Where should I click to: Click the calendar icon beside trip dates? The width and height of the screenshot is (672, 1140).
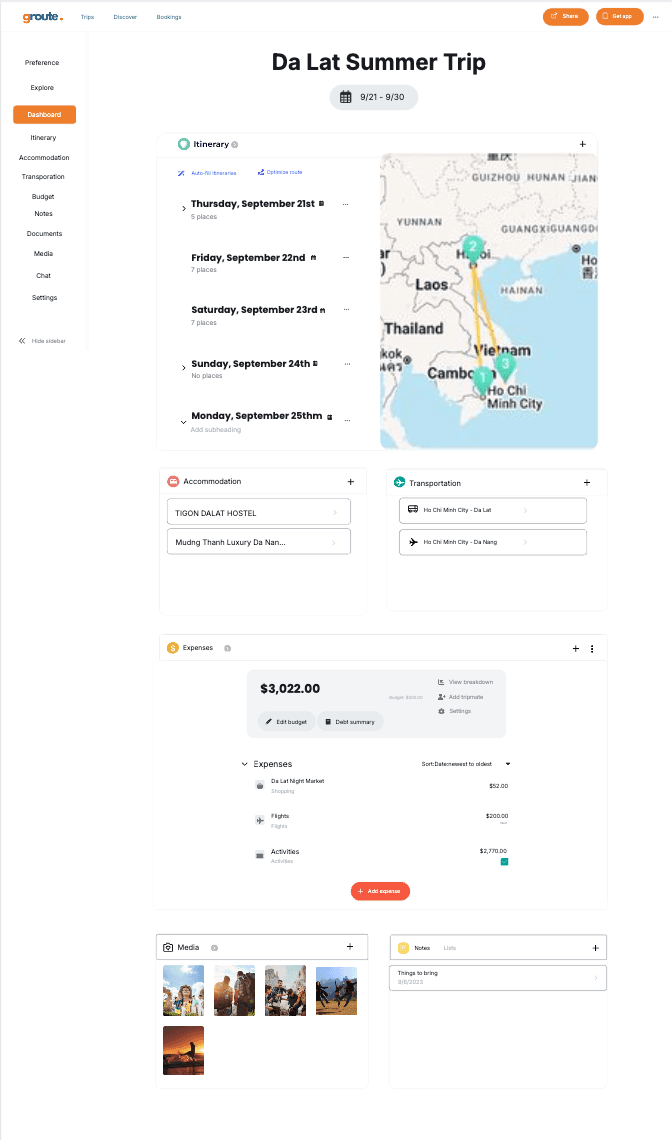(x=346, y=97)
